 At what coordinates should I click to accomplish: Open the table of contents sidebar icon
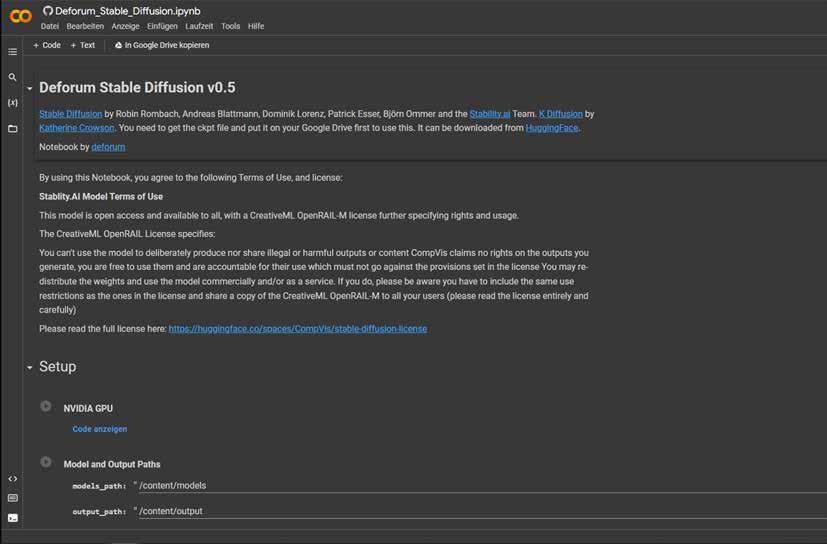click(13, 52)
